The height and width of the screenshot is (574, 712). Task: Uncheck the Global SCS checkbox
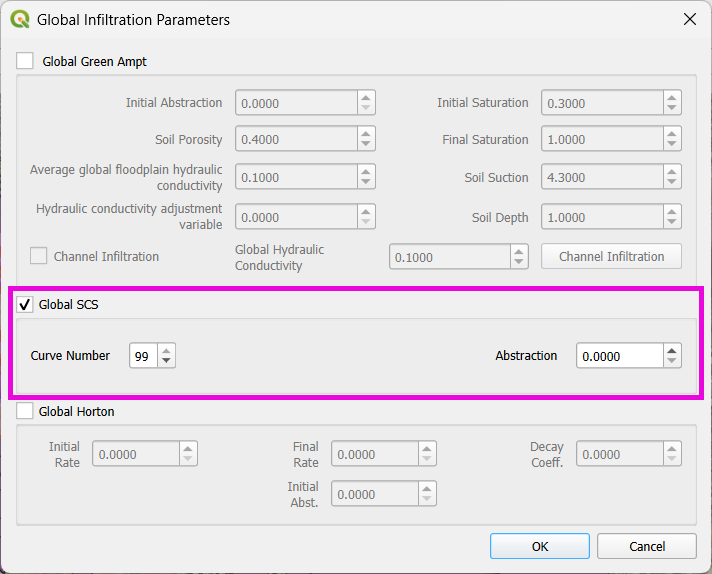click(25, 304)
